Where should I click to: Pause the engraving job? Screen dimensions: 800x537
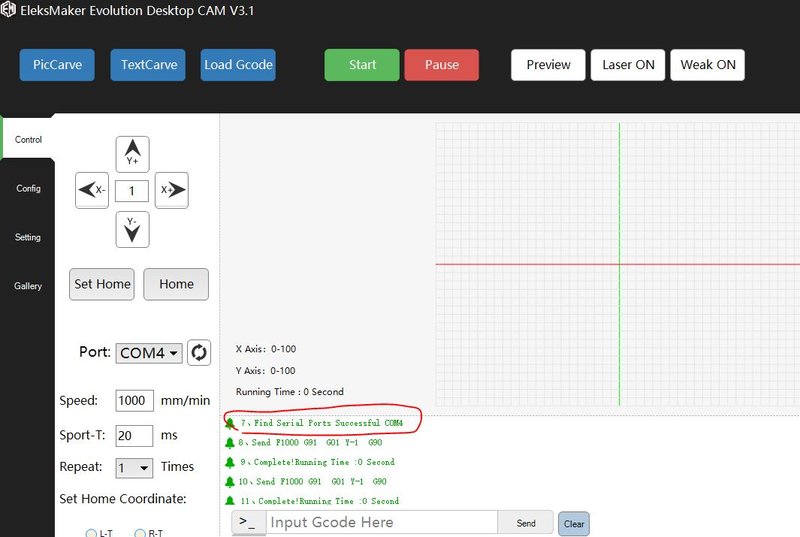[442, 65]
